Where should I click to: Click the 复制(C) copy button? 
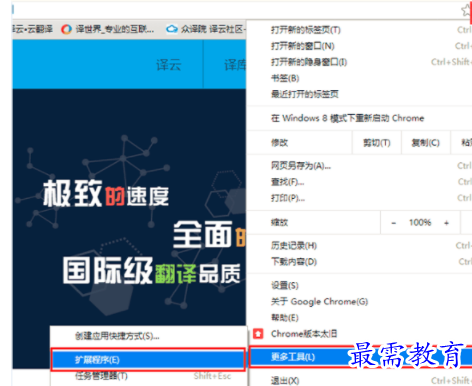point(426,143)
